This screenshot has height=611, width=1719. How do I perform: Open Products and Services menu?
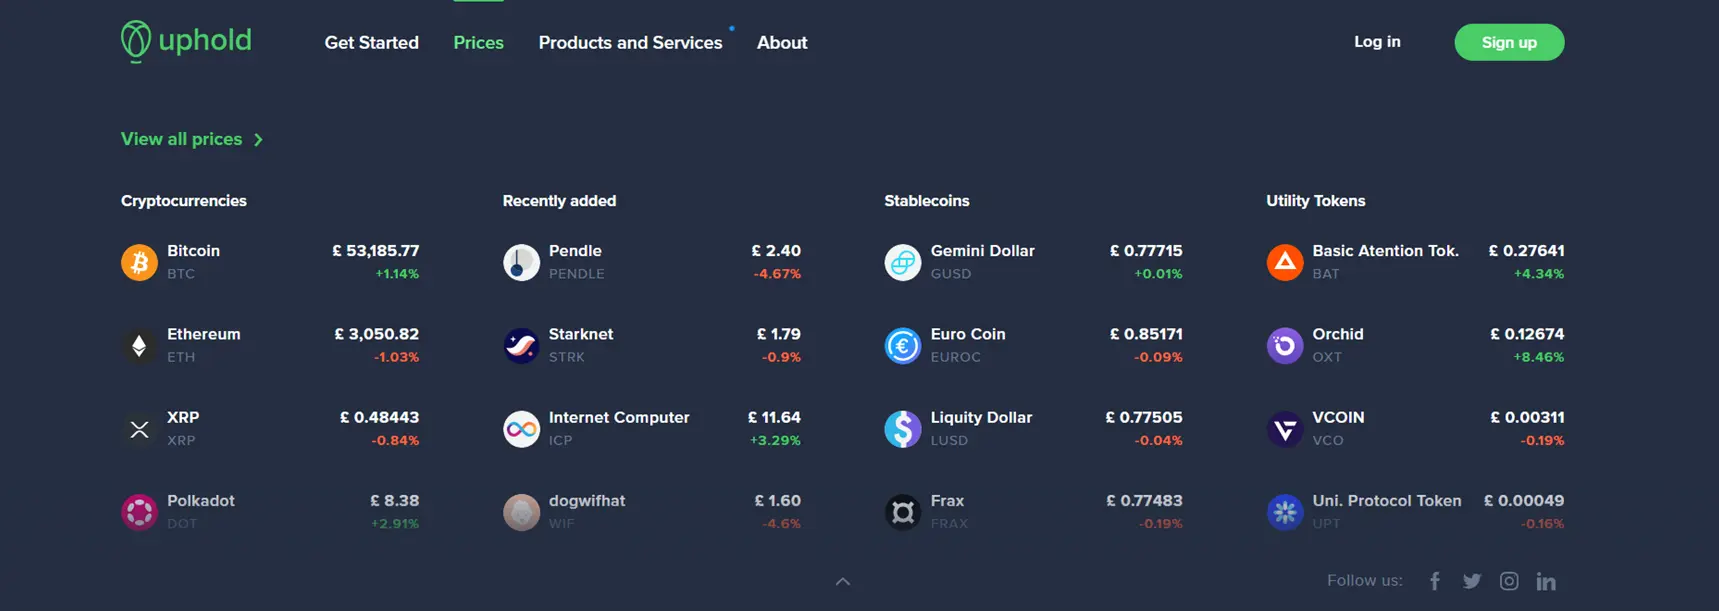tap(630, 42)
